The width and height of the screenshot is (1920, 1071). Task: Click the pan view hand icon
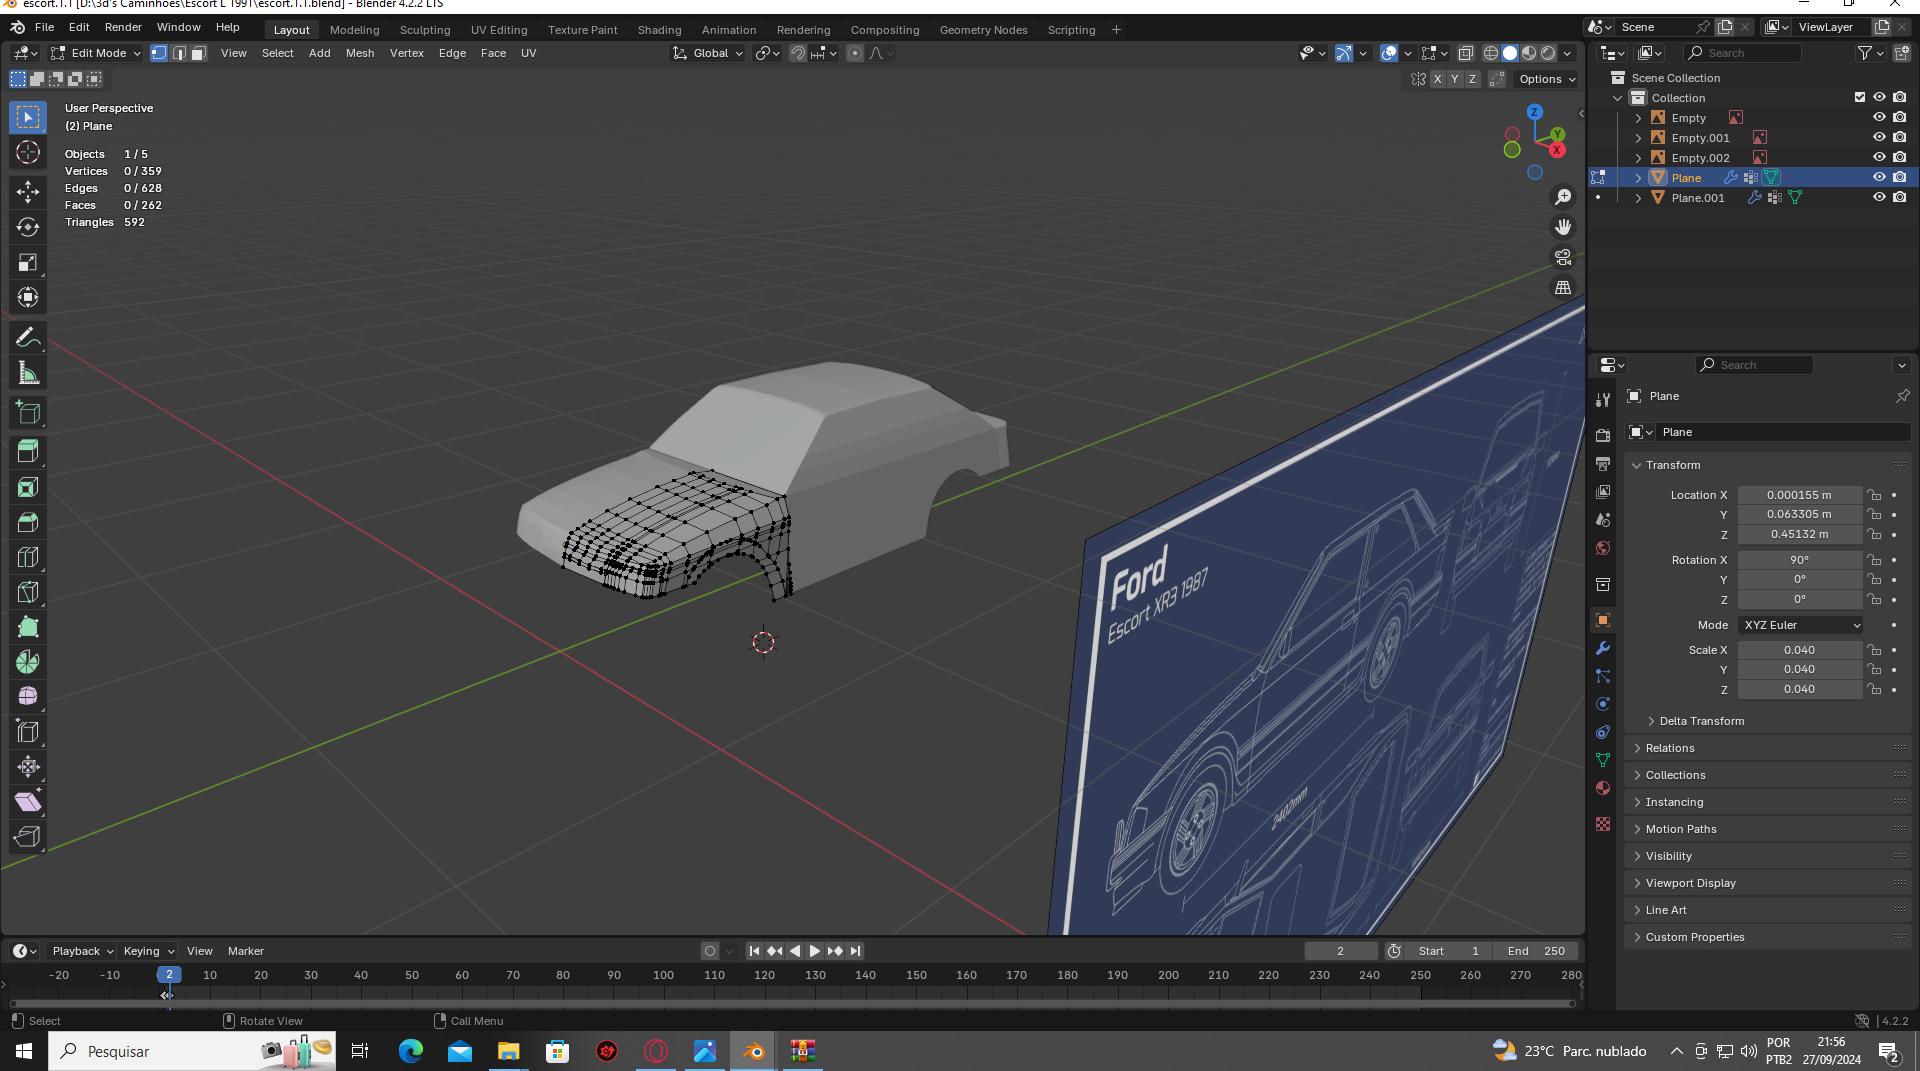click(x=1563, y=227)
